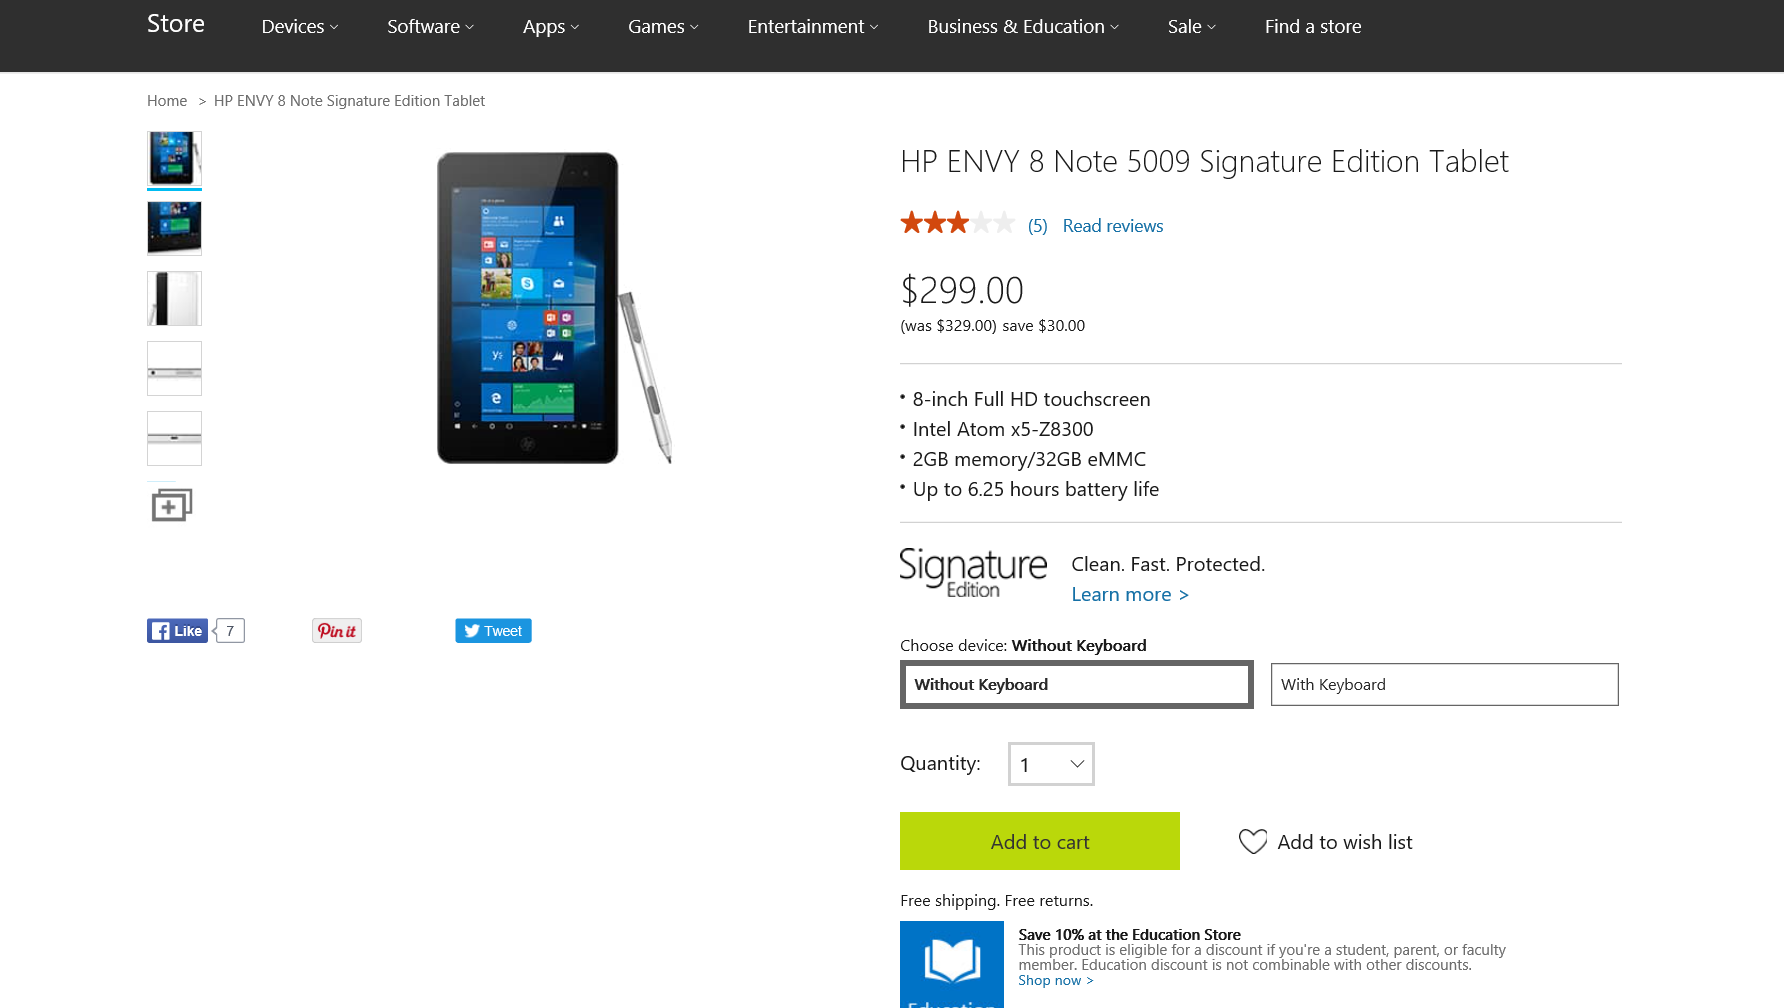Click the Twitter Tweet button

pos(493,631)
